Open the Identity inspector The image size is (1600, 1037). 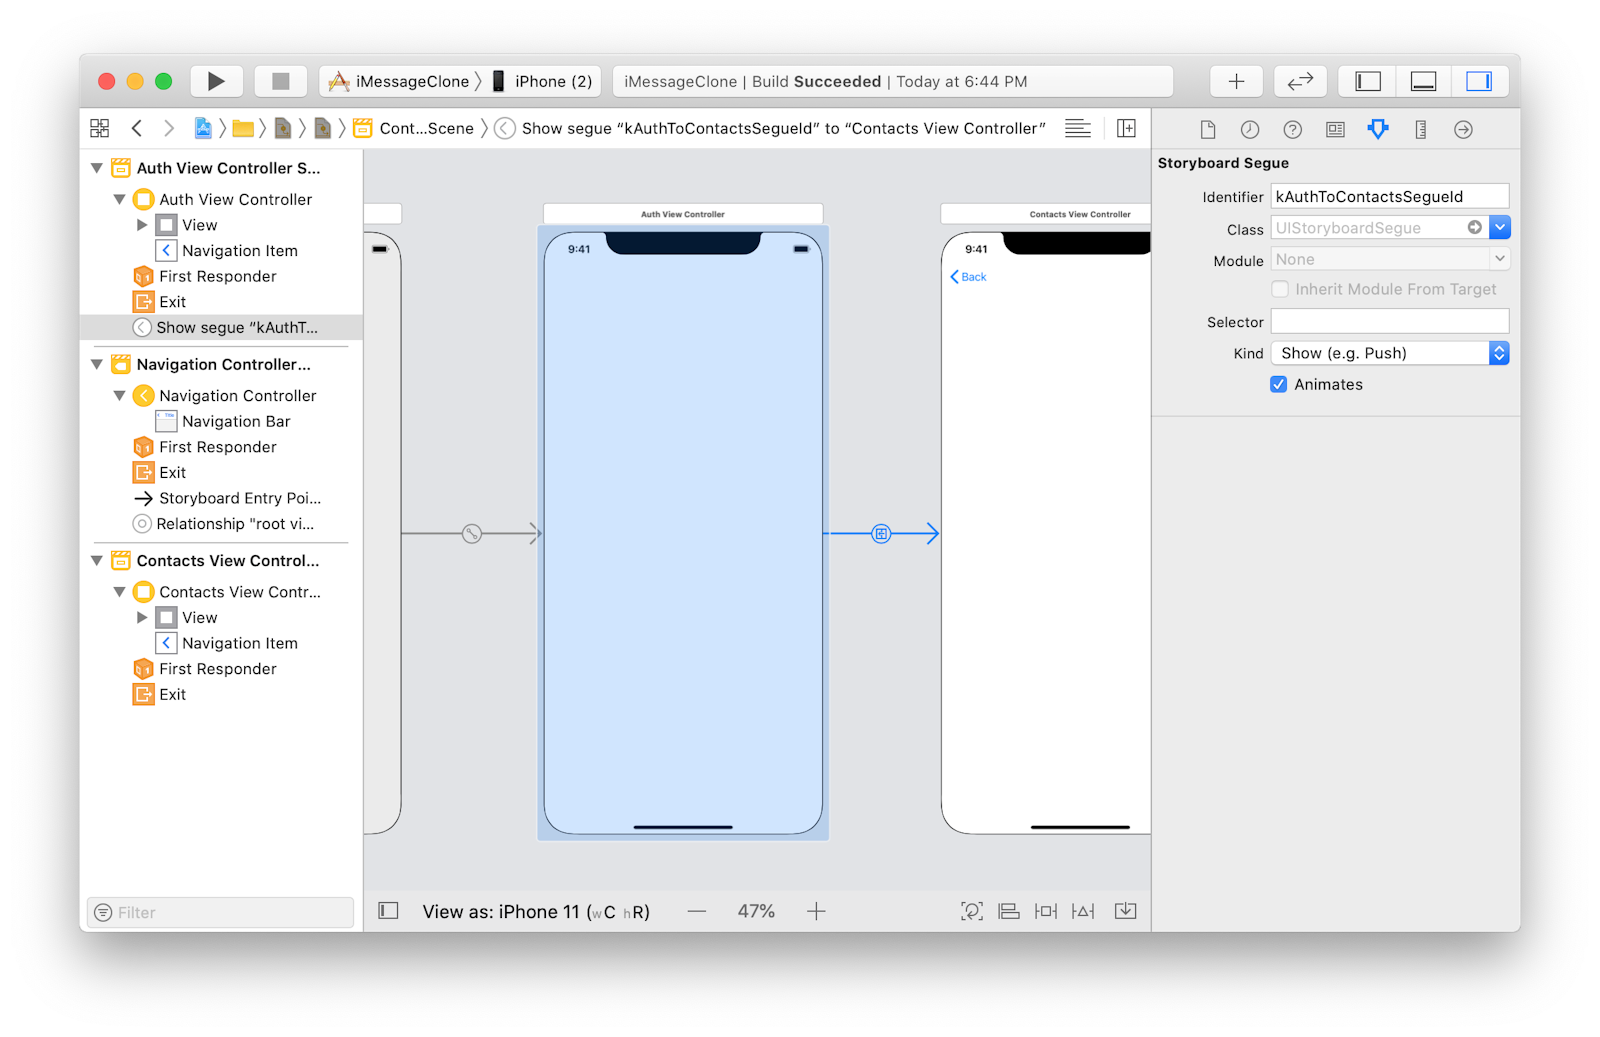pos(1334,128)
